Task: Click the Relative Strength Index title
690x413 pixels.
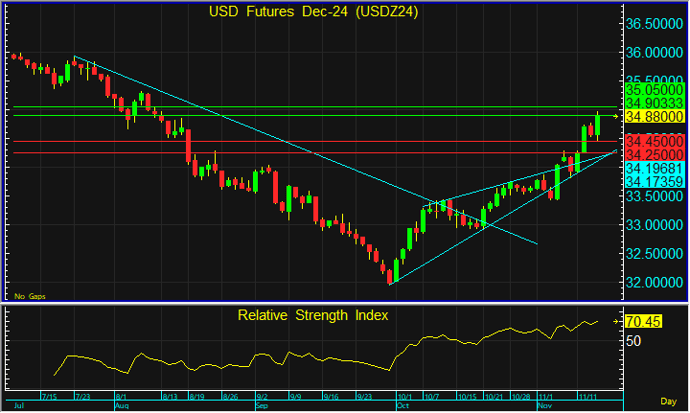Action: pos(313,315)
